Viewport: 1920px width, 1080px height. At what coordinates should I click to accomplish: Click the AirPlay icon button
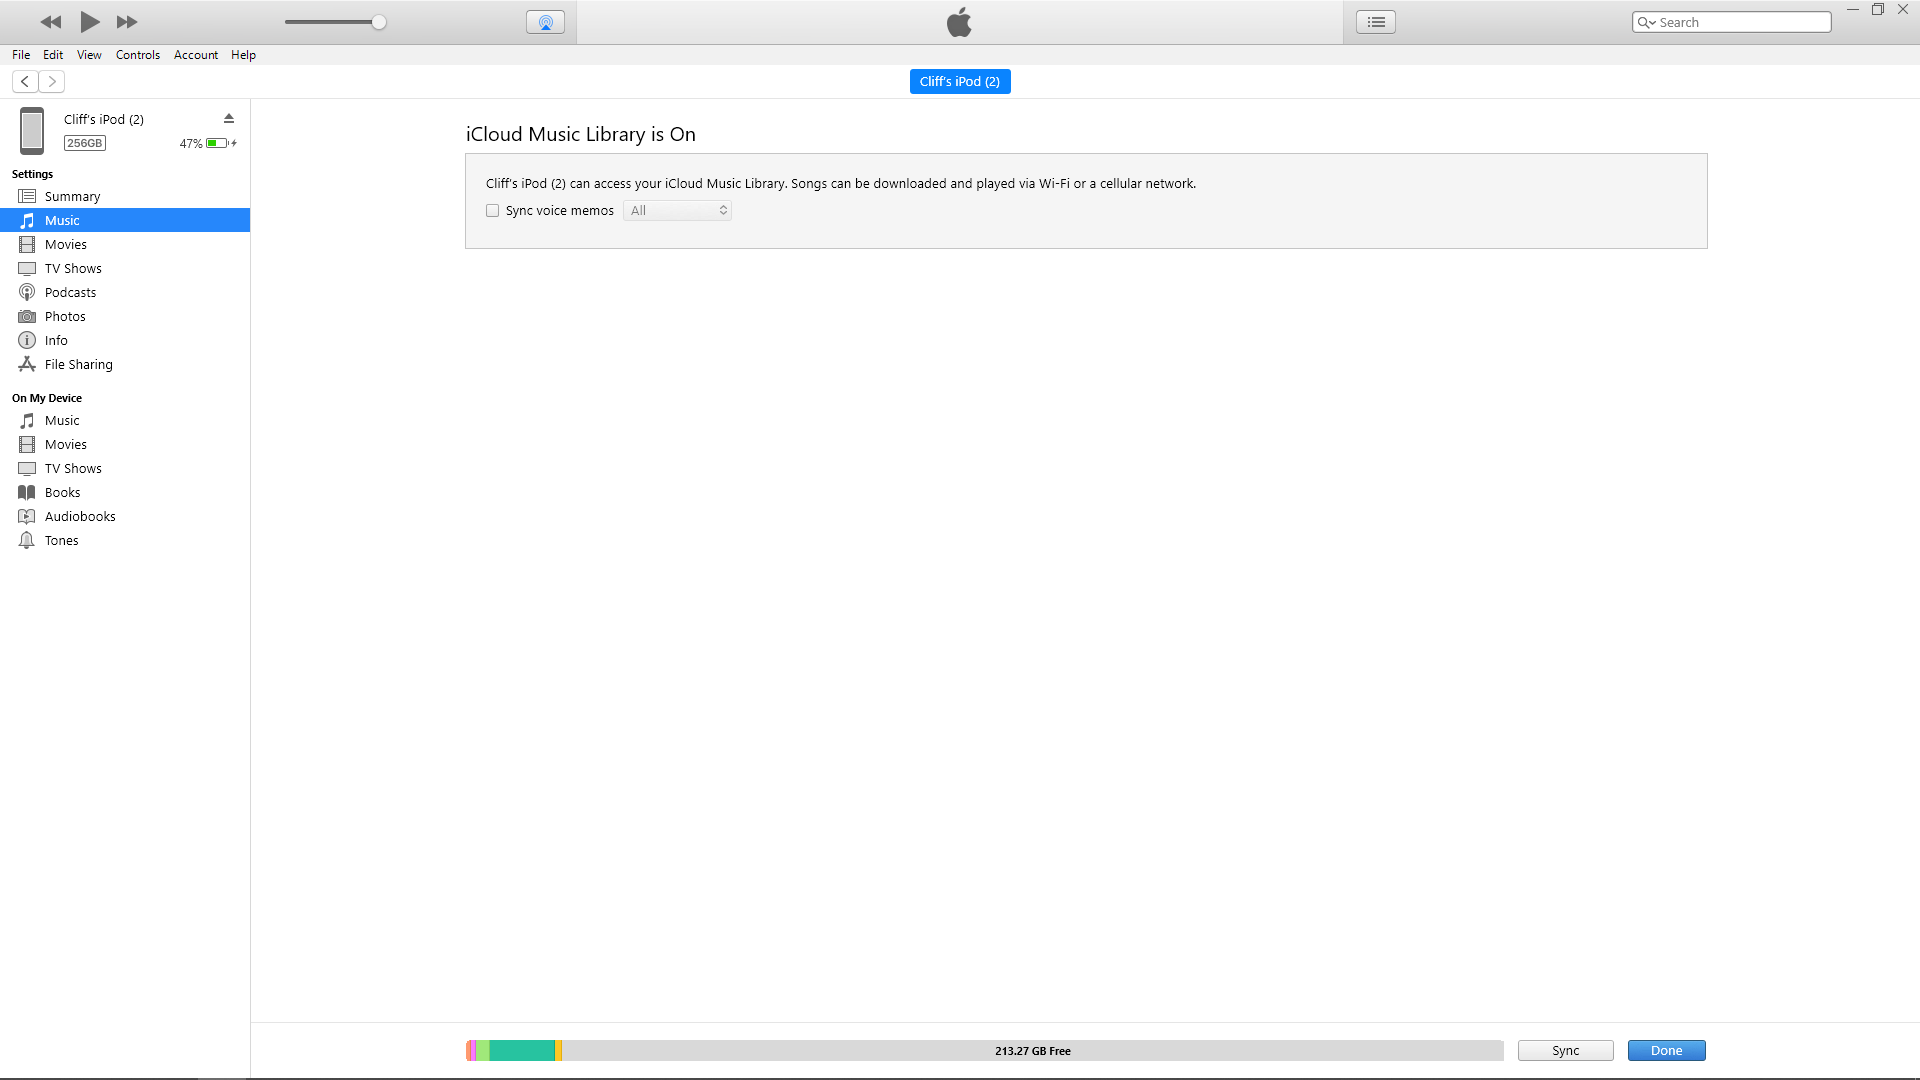coord(545,22)
